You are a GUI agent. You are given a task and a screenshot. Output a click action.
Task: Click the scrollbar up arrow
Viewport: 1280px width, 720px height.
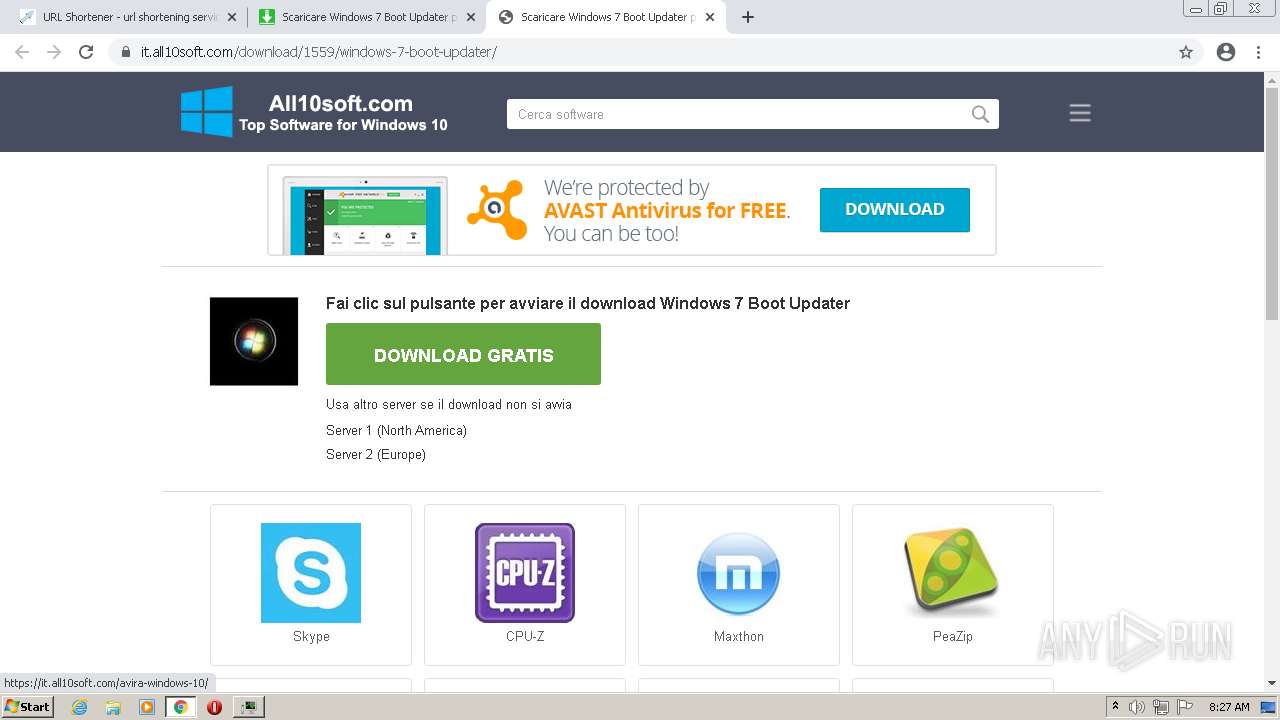1272,79
